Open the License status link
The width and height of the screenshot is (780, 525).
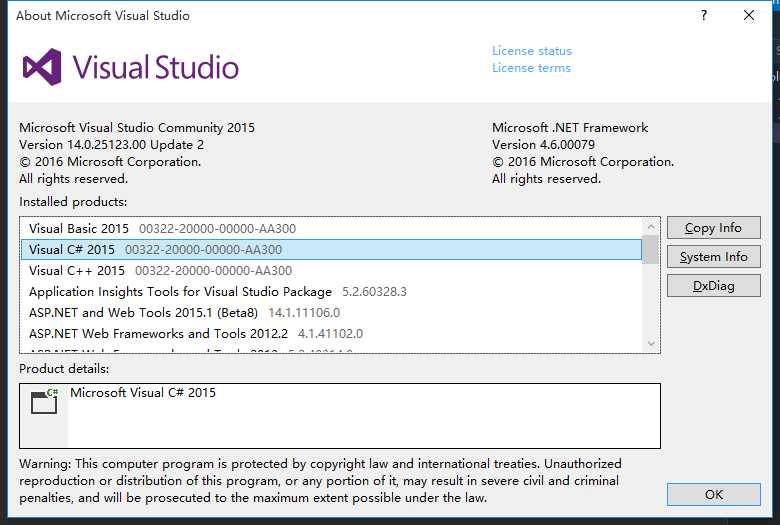point(532,51)
